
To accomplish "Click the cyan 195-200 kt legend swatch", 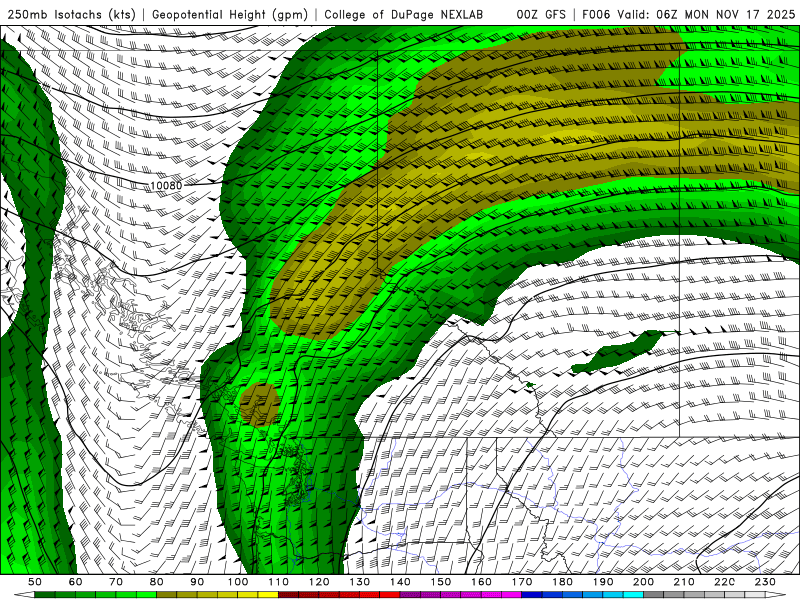I will 633,595.
